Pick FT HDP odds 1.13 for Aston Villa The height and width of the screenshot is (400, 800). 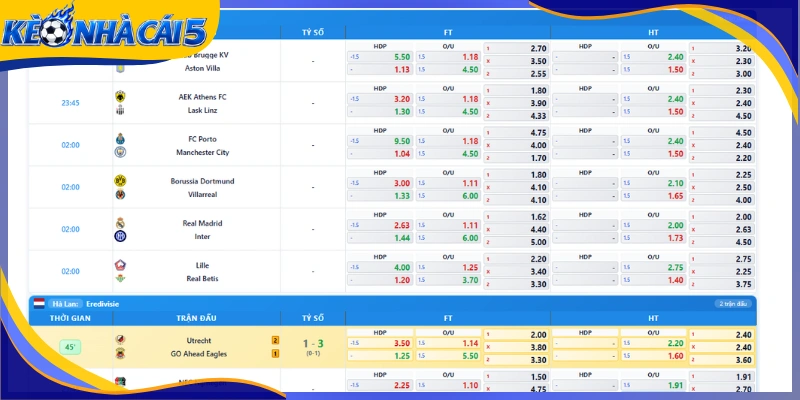(381, 70)
